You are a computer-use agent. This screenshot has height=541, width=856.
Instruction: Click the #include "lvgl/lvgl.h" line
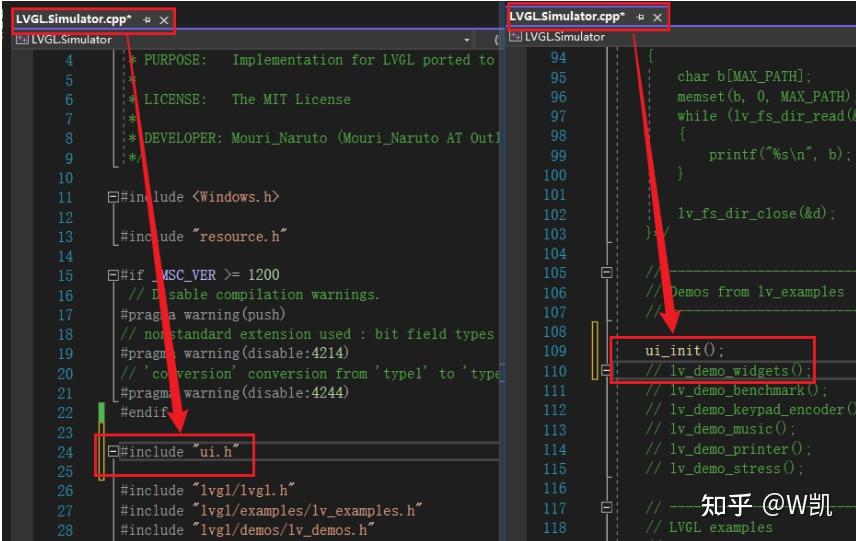click(207, 490)
